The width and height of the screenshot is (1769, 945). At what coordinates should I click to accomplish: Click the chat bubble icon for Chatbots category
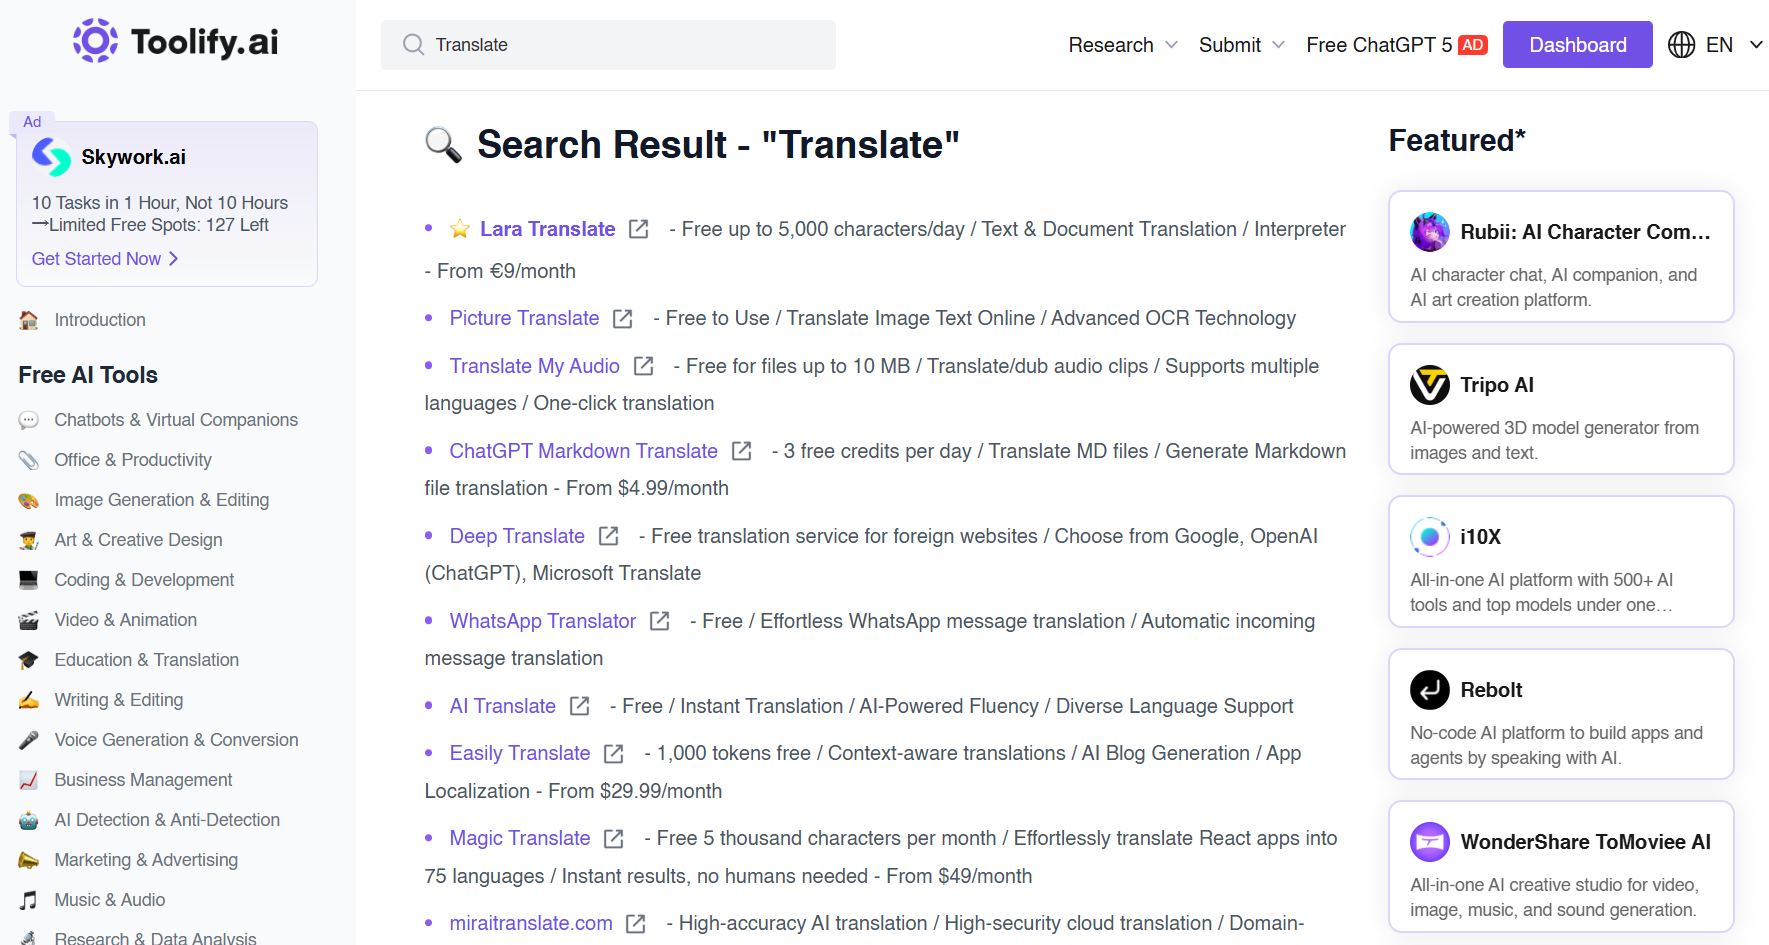click(29, 420)
